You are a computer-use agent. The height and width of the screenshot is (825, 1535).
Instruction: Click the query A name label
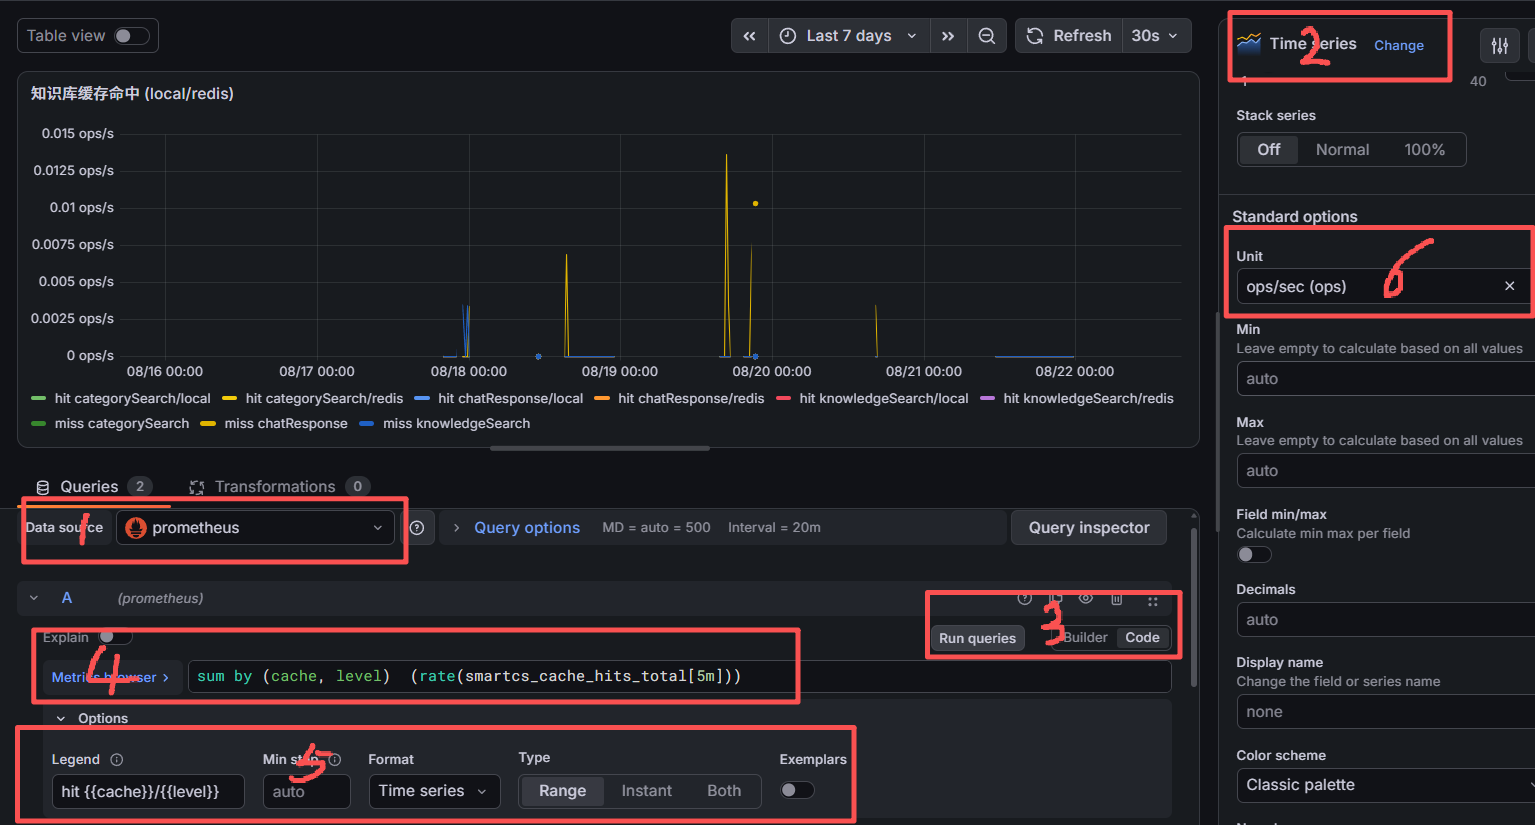click(x=67, y=598)
